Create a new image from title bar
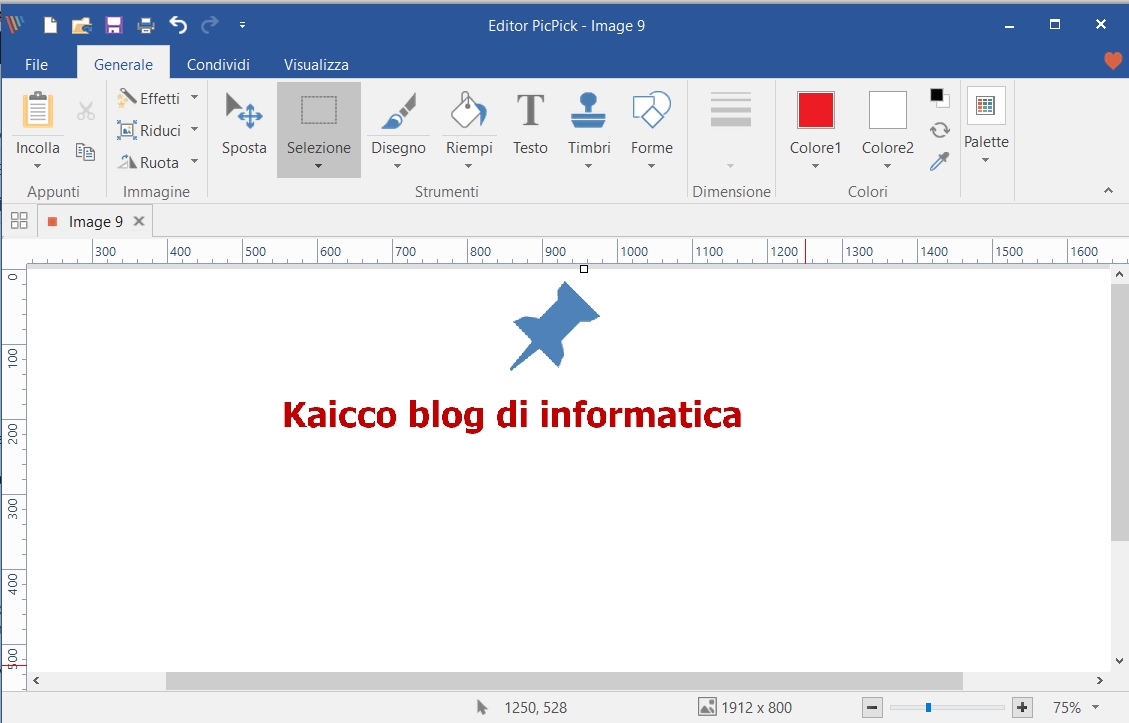Image resolution: width=1129 pixels, height=723 pixels. pos(50,26)
